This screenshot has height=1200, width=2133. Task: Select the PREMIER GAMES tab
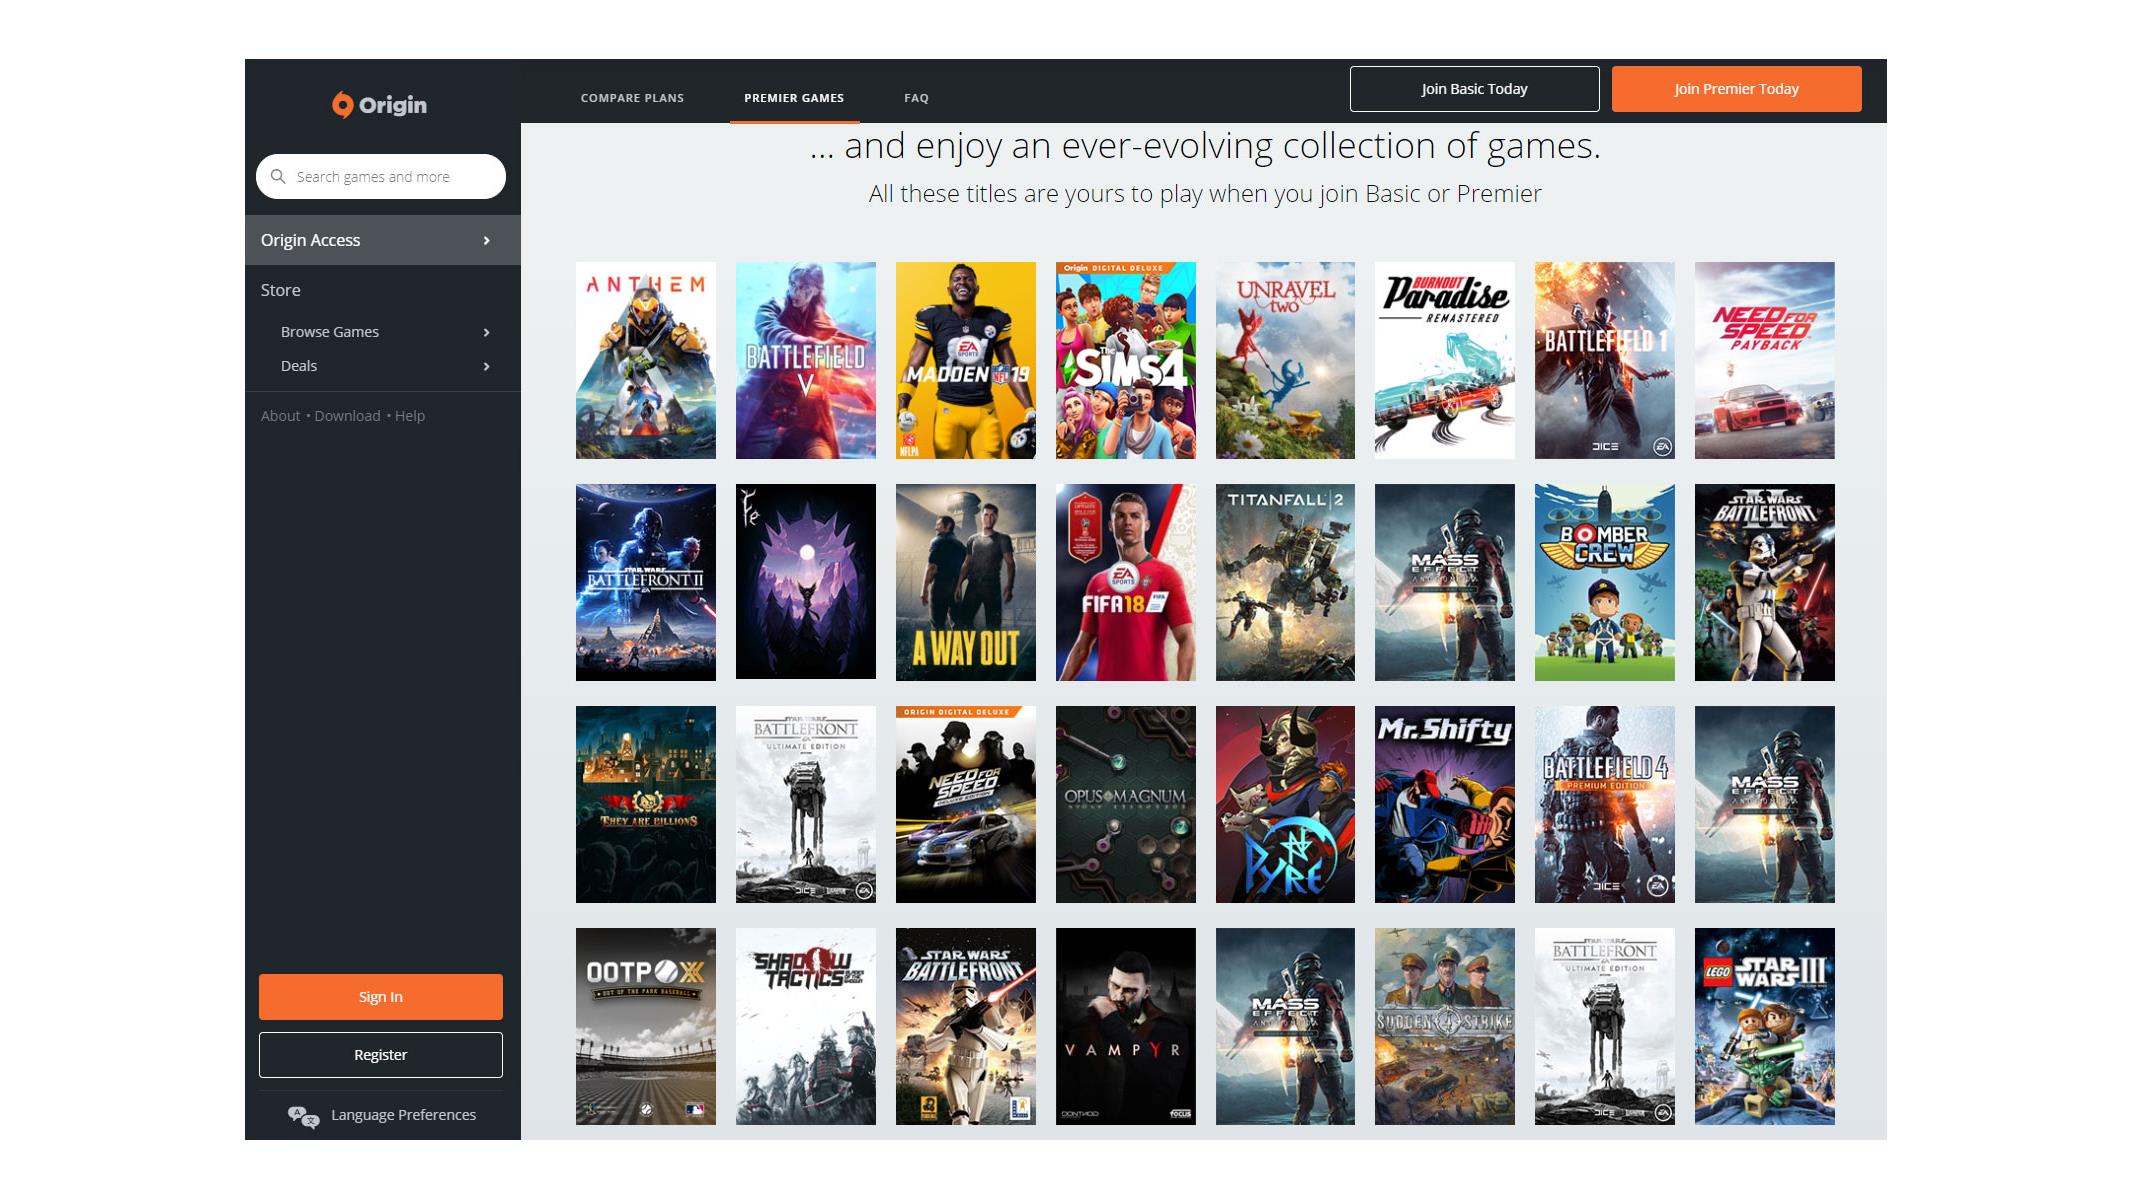[793, 98]
